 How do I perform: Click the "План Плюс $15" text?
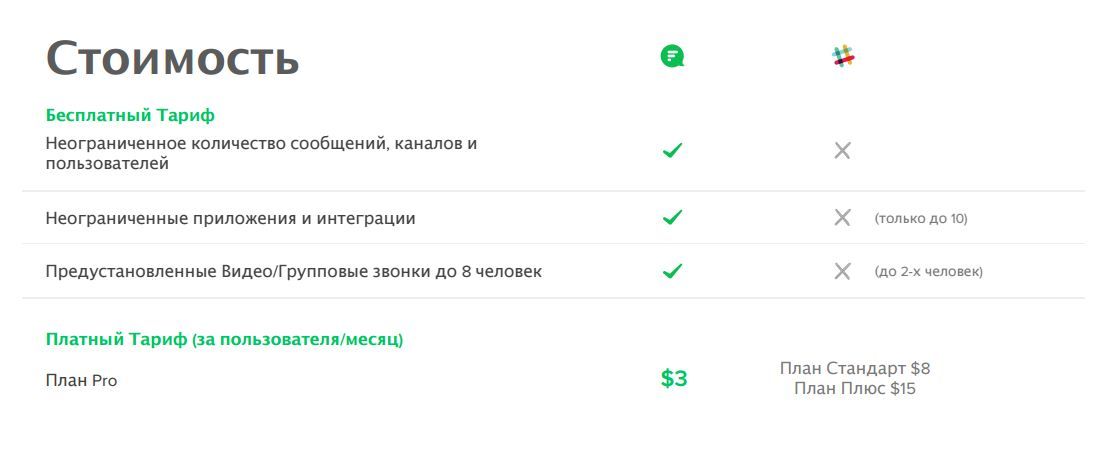pos(854,388)
